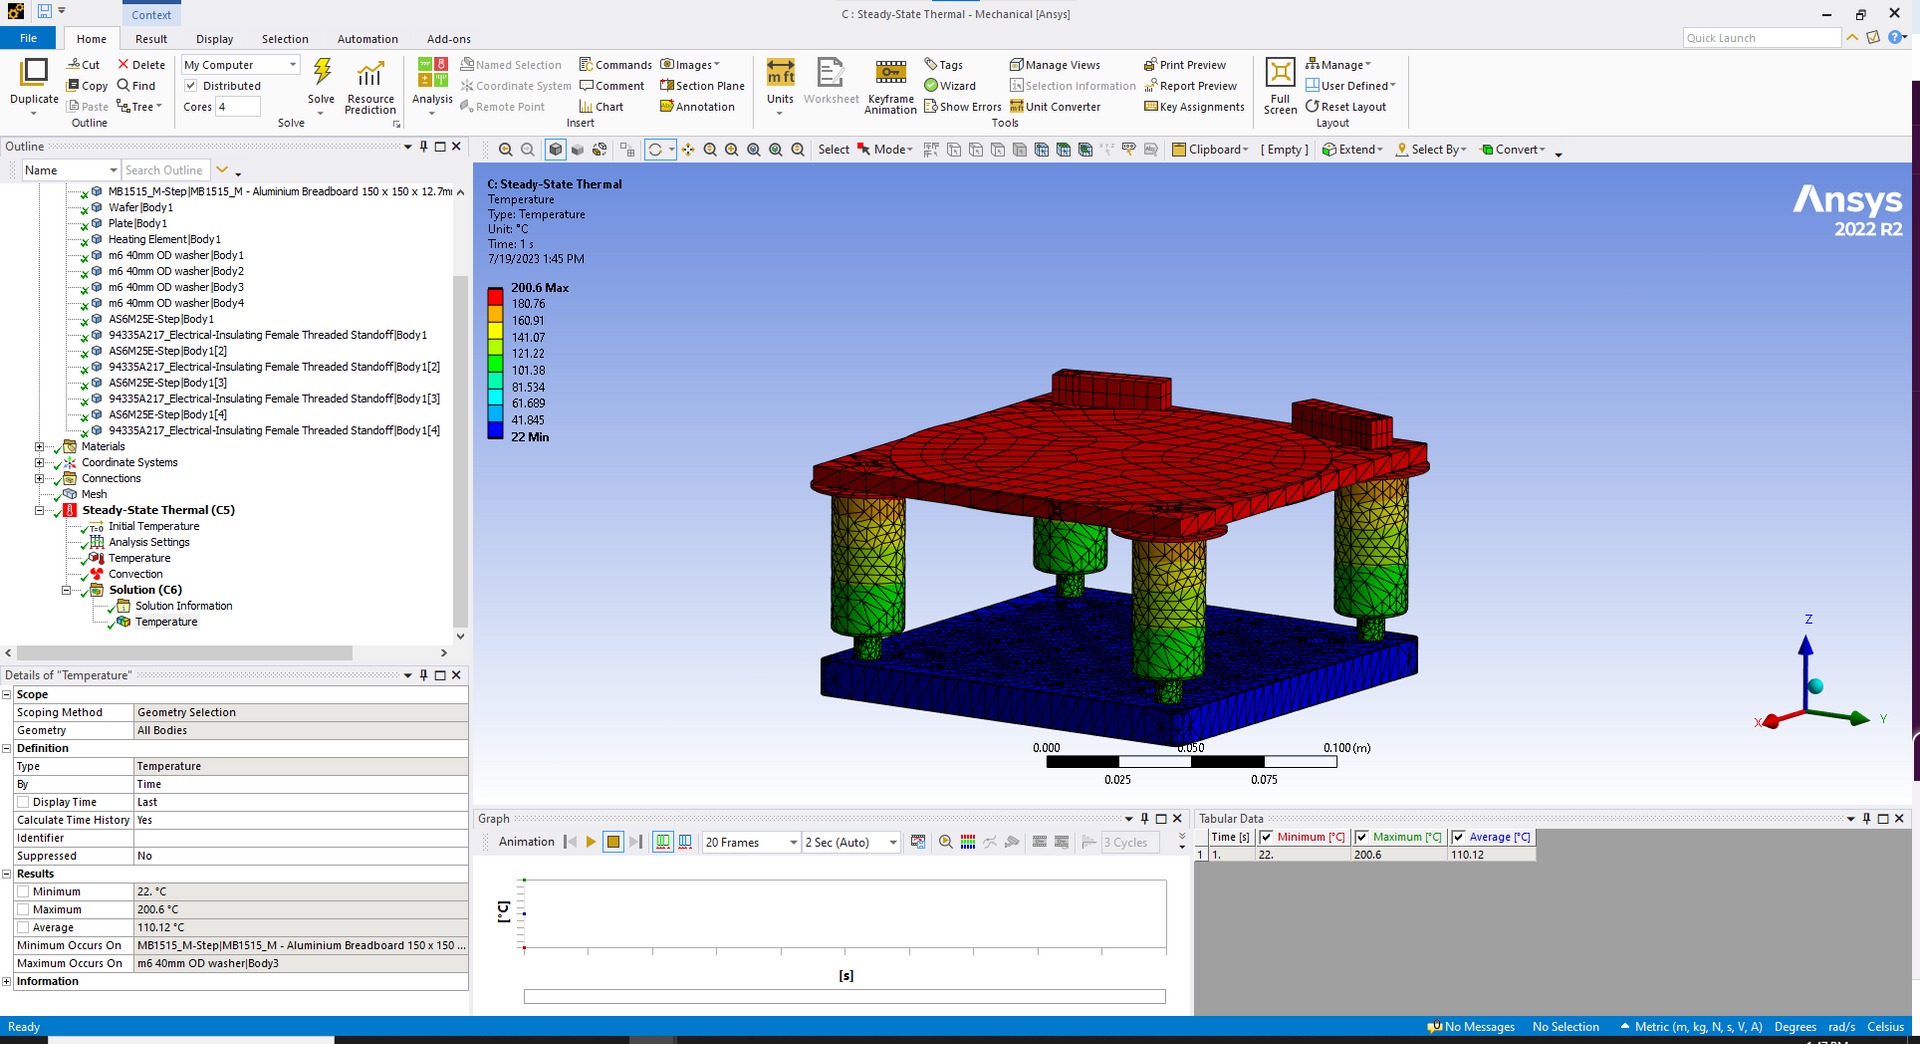Open Unit Converter tool
Screen dimensions: 1920x1044
(1055, 107)
